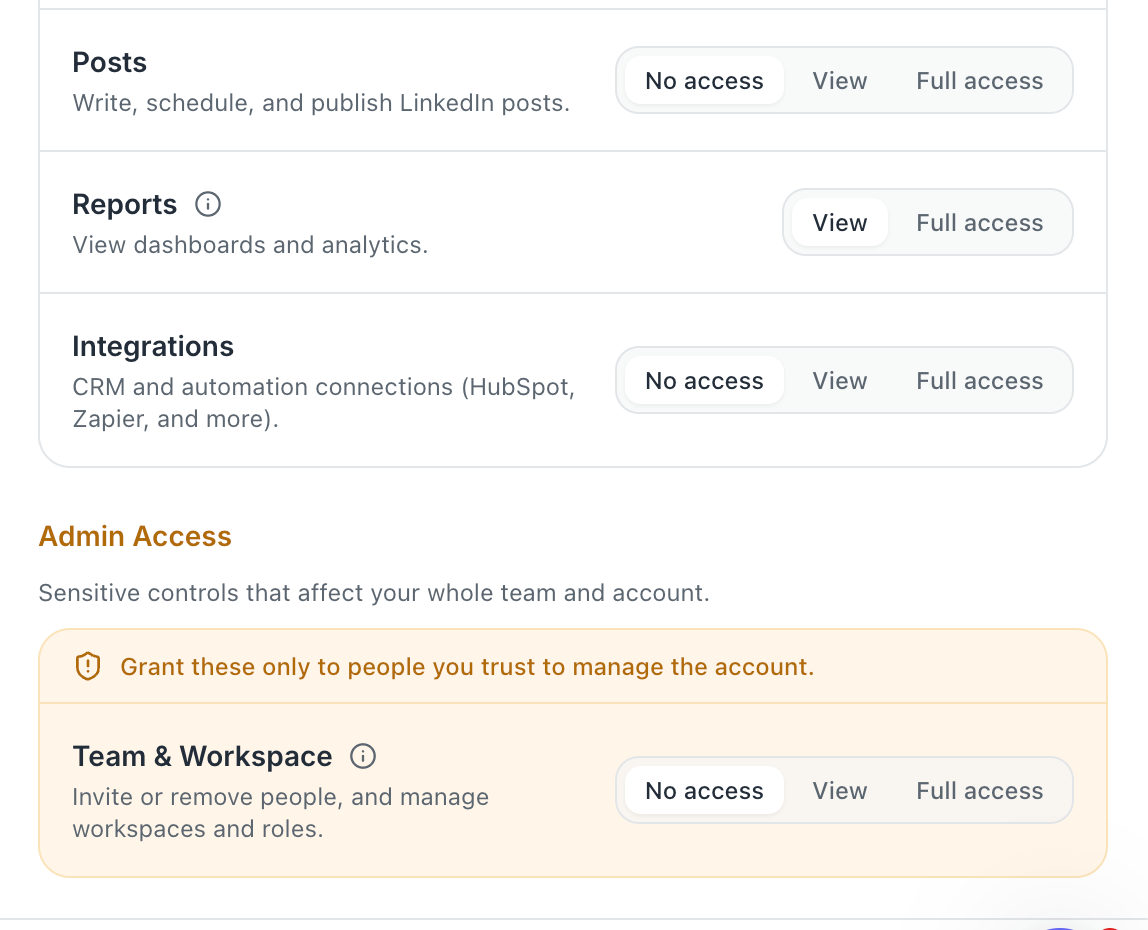Choose View for Team & Workspace

840,791
